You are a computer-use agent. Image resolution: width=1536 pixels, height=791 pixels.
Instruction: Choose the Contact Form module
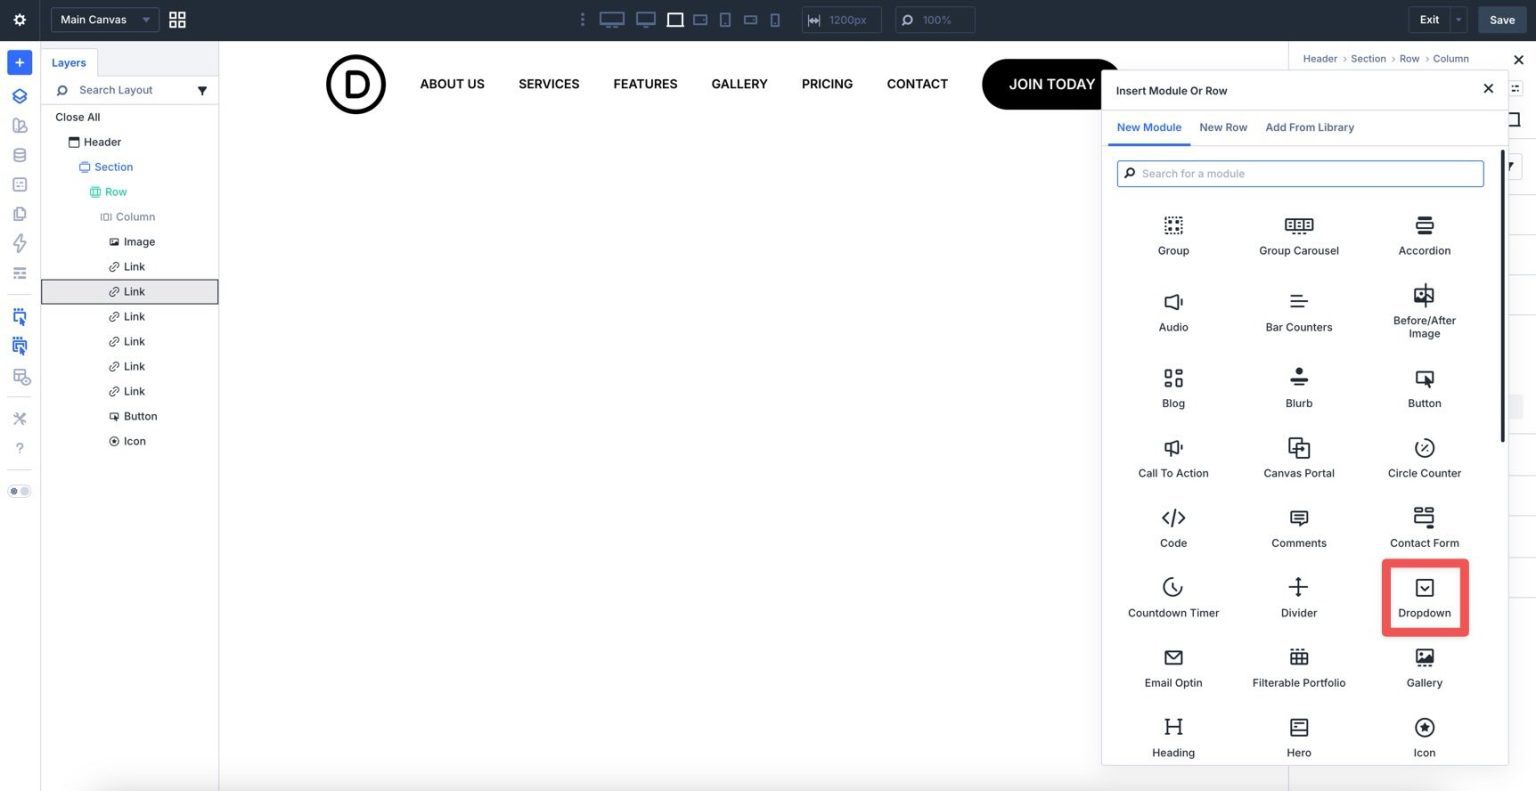click(x=1424, y=528)
